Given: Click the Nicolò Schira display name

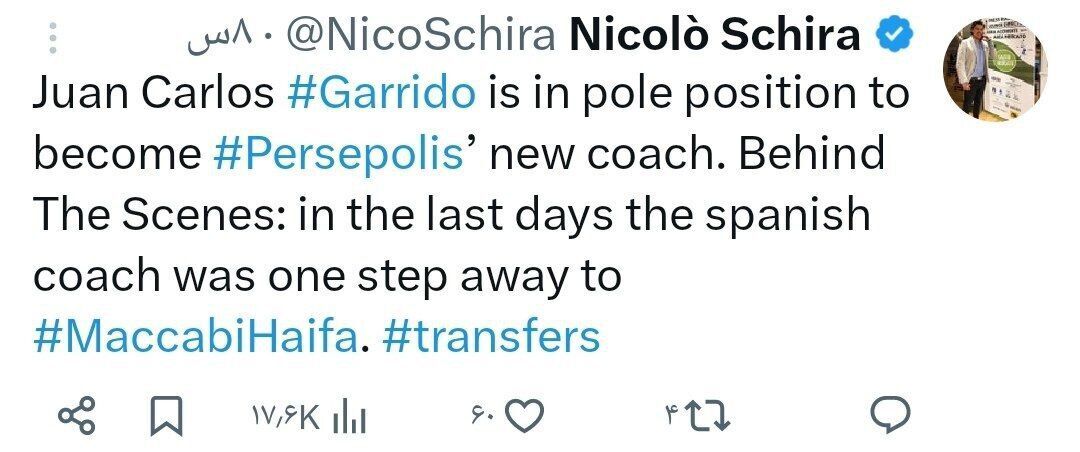Looking at the screenshot, I should [x=714, y=37].
